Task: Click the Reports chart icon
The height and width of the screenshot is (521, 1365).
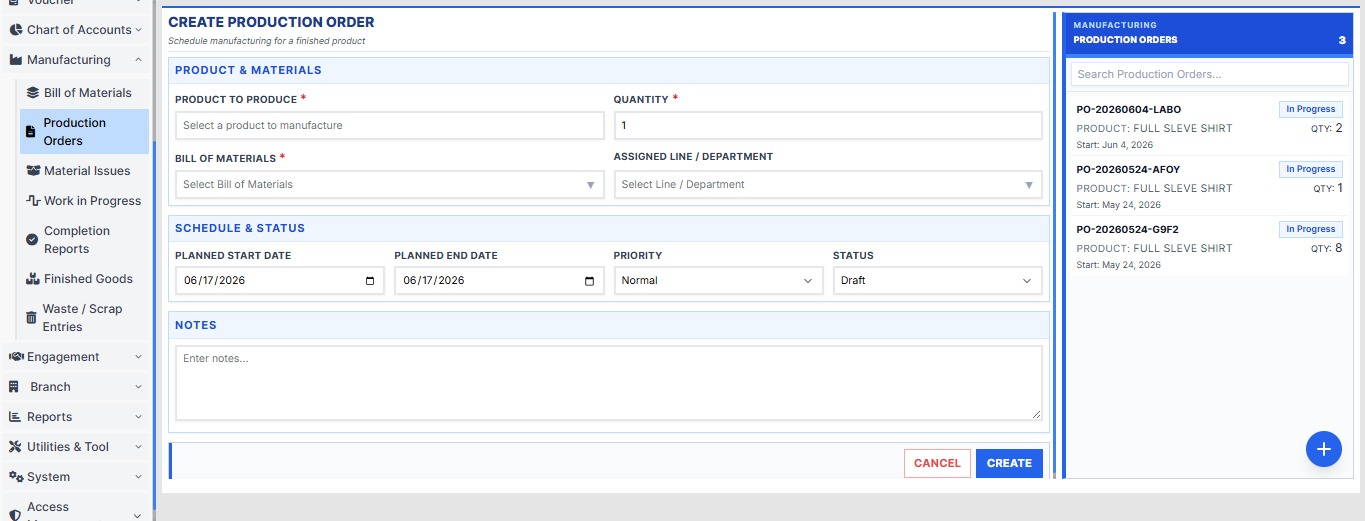Action: pyautogui.click(x=15, y=417)
